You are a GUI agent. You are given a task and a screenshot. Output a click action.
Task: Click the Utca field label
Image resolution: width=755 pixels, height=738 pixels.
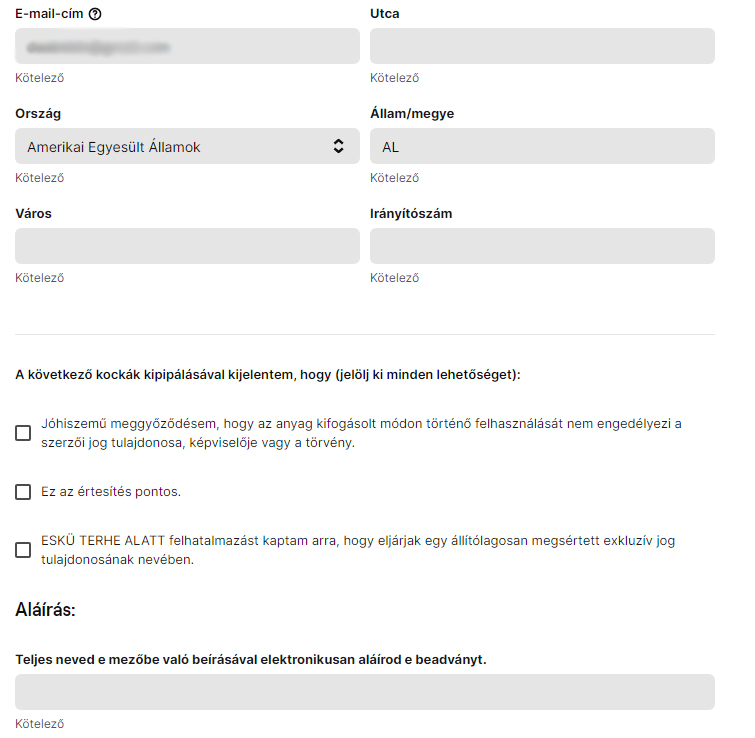tap(385, 14)
